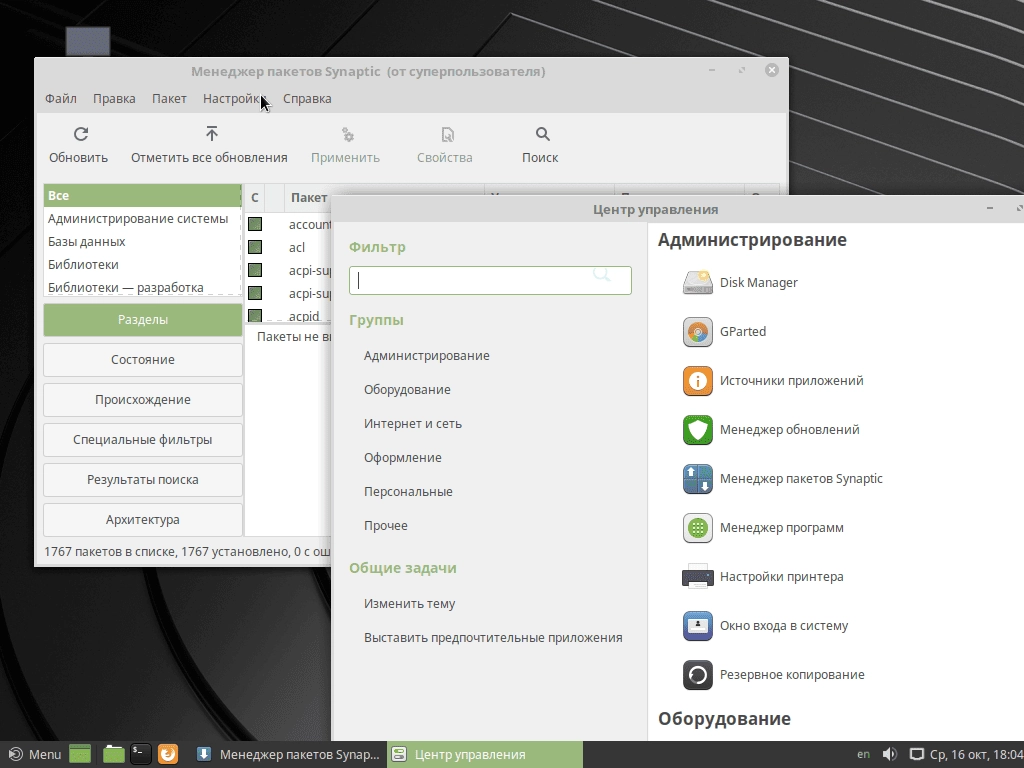Open the Пакет menu in Synaptic
Viewport: 1024px width, 768px height.
(169, 99)
